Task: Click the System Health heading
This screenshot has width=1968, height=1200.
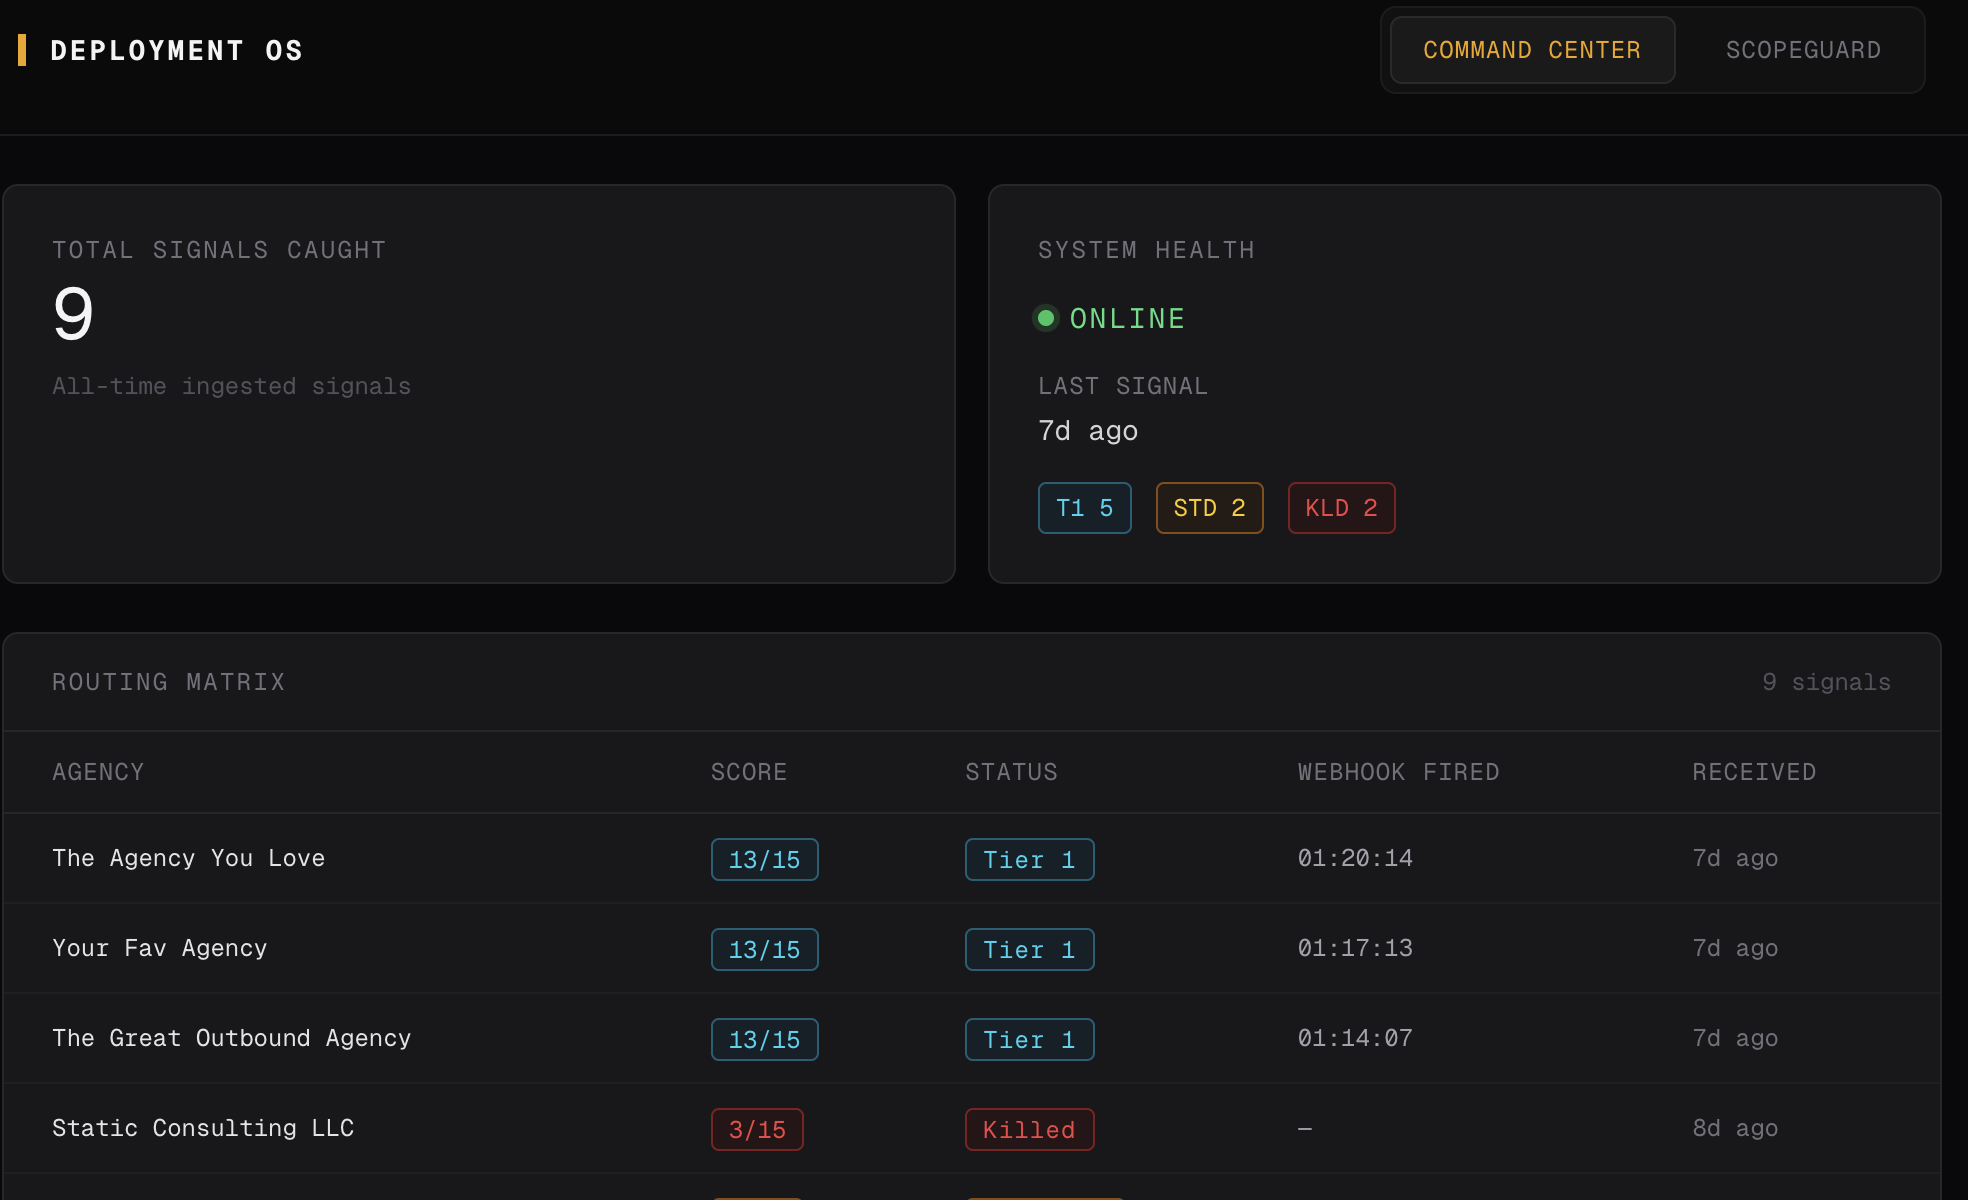Action: 1146,250
